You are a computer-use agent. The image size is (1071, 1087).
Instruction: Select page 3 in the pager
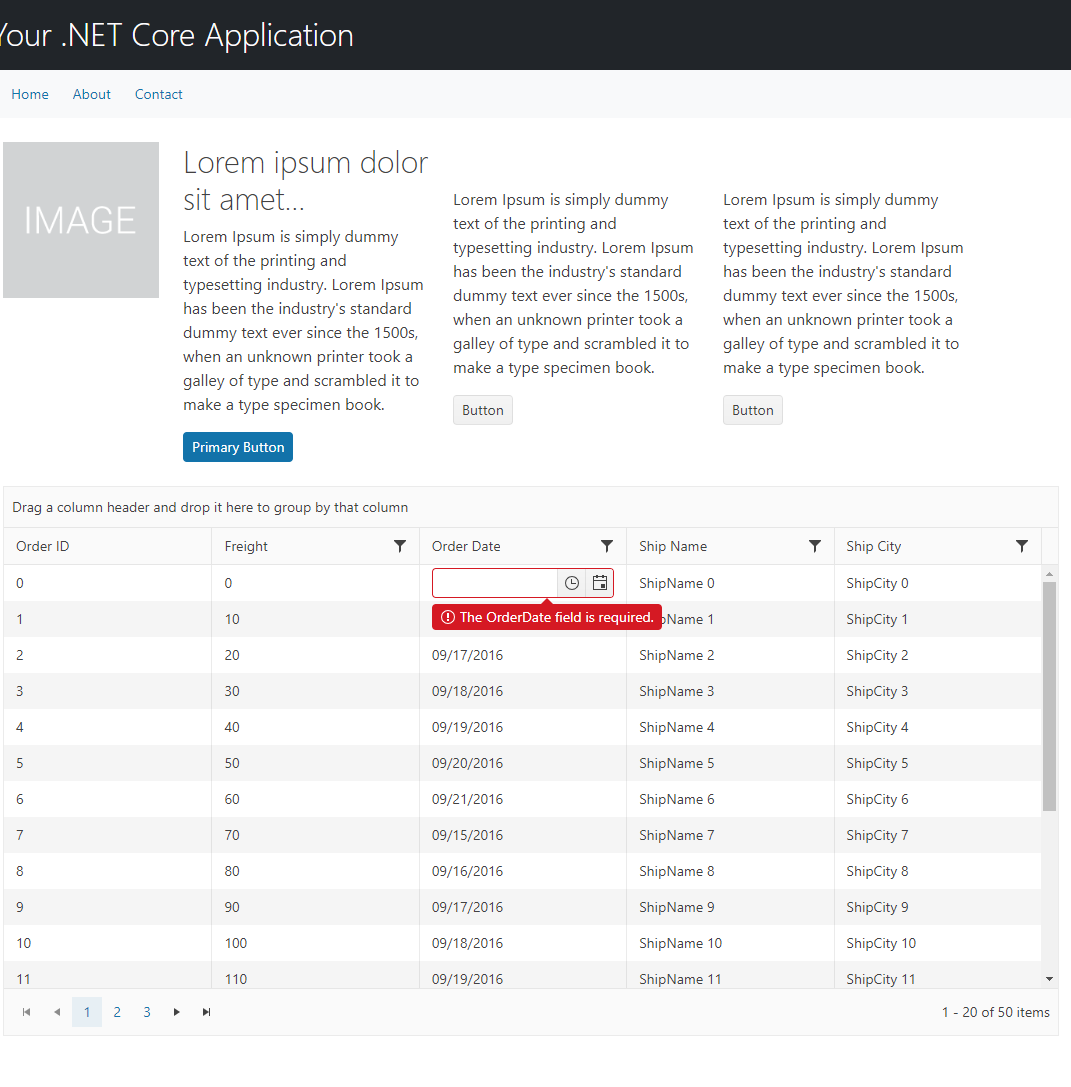(x=147, y=1012)
